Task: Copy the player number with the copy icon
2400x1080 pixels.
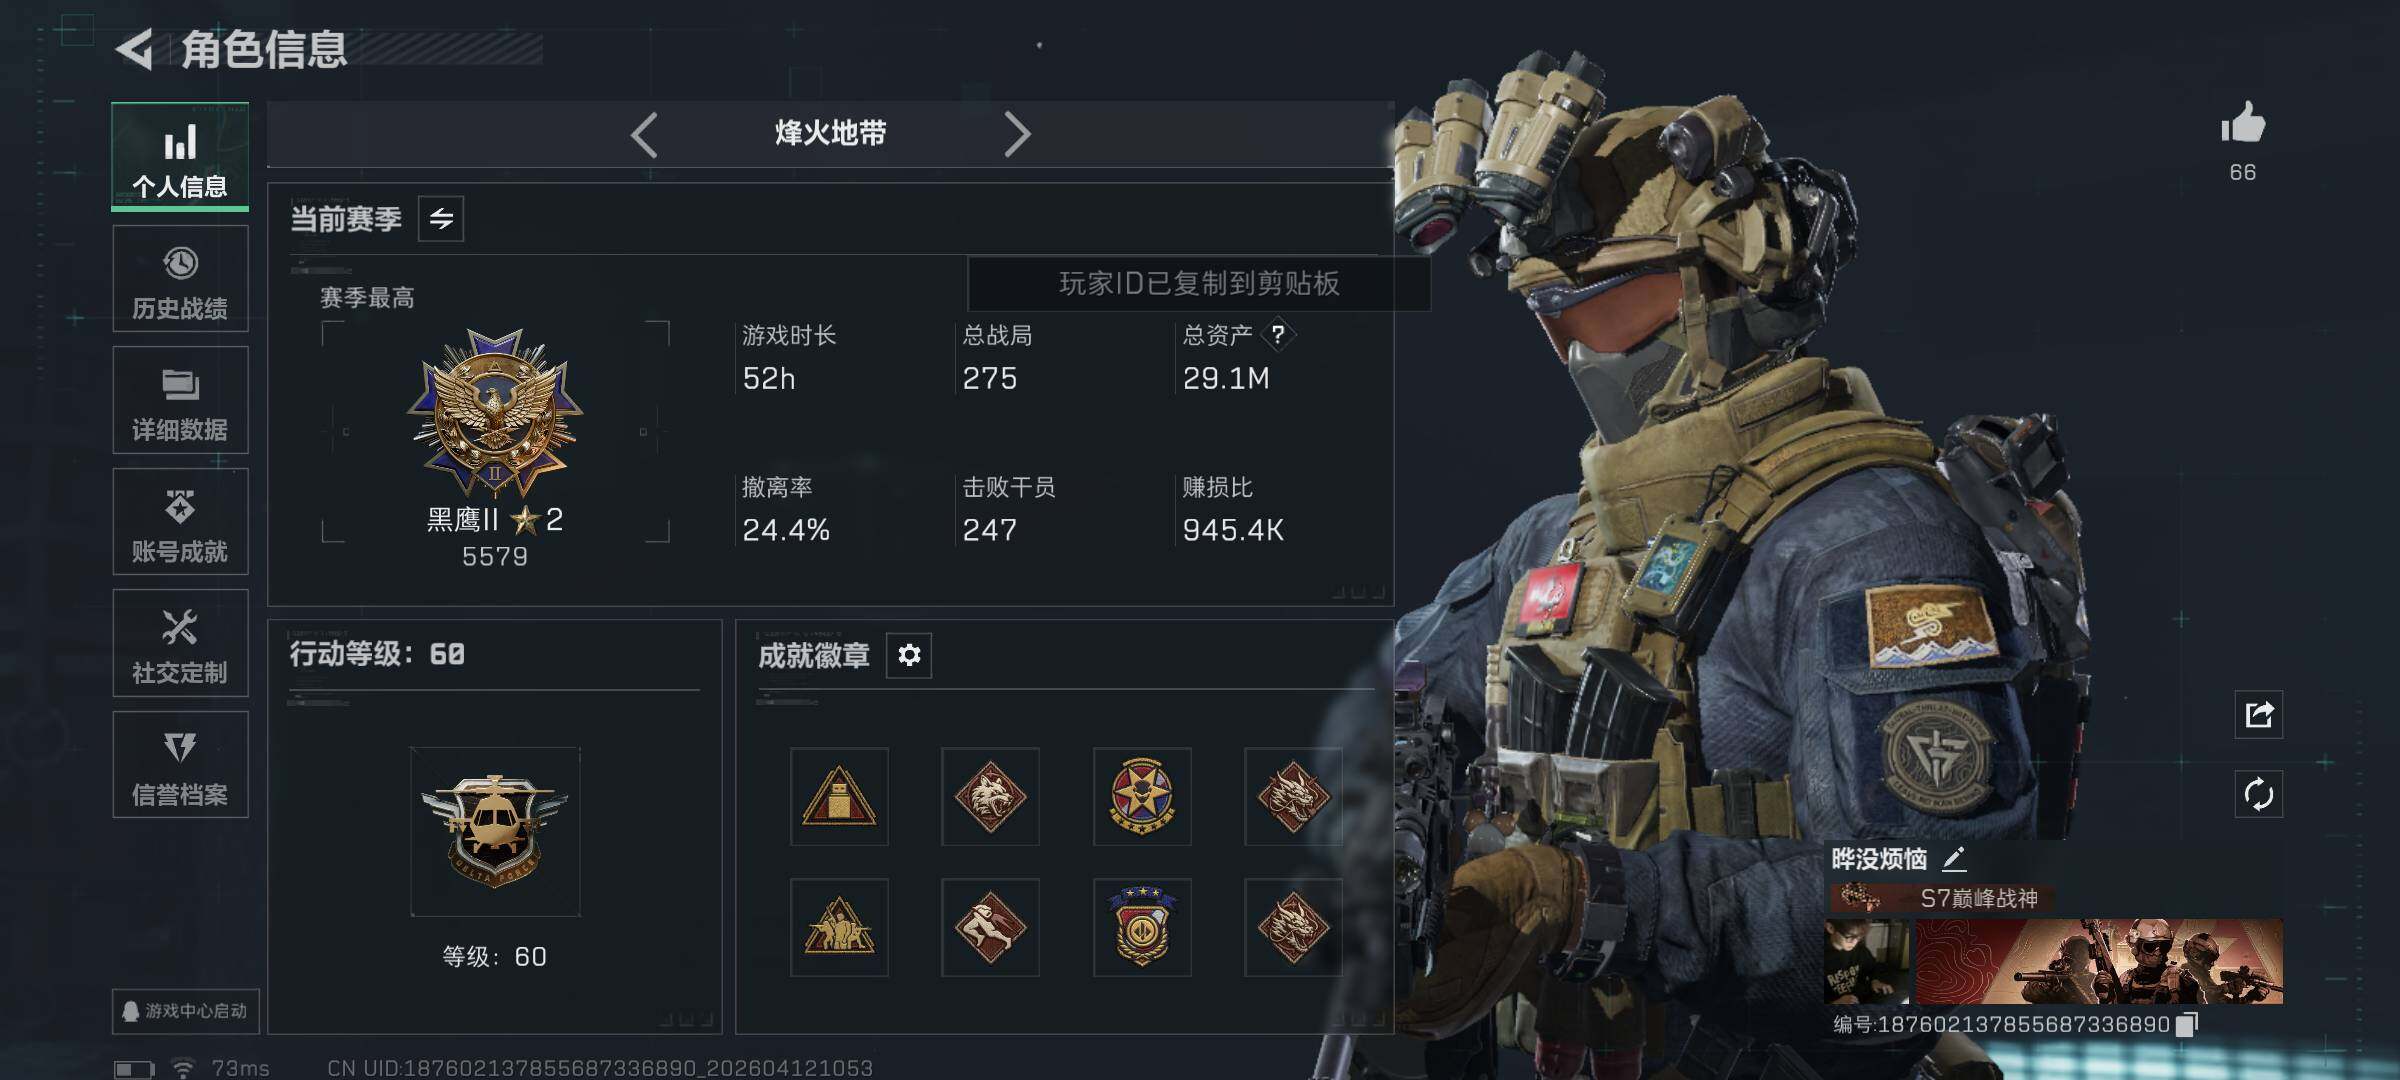Action: click(x=2187, y=1024)
